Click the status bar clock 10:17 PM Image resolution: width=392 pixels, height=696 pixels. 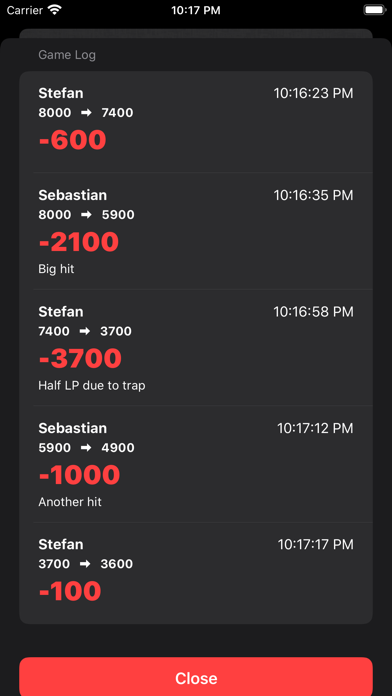(196, 11)
